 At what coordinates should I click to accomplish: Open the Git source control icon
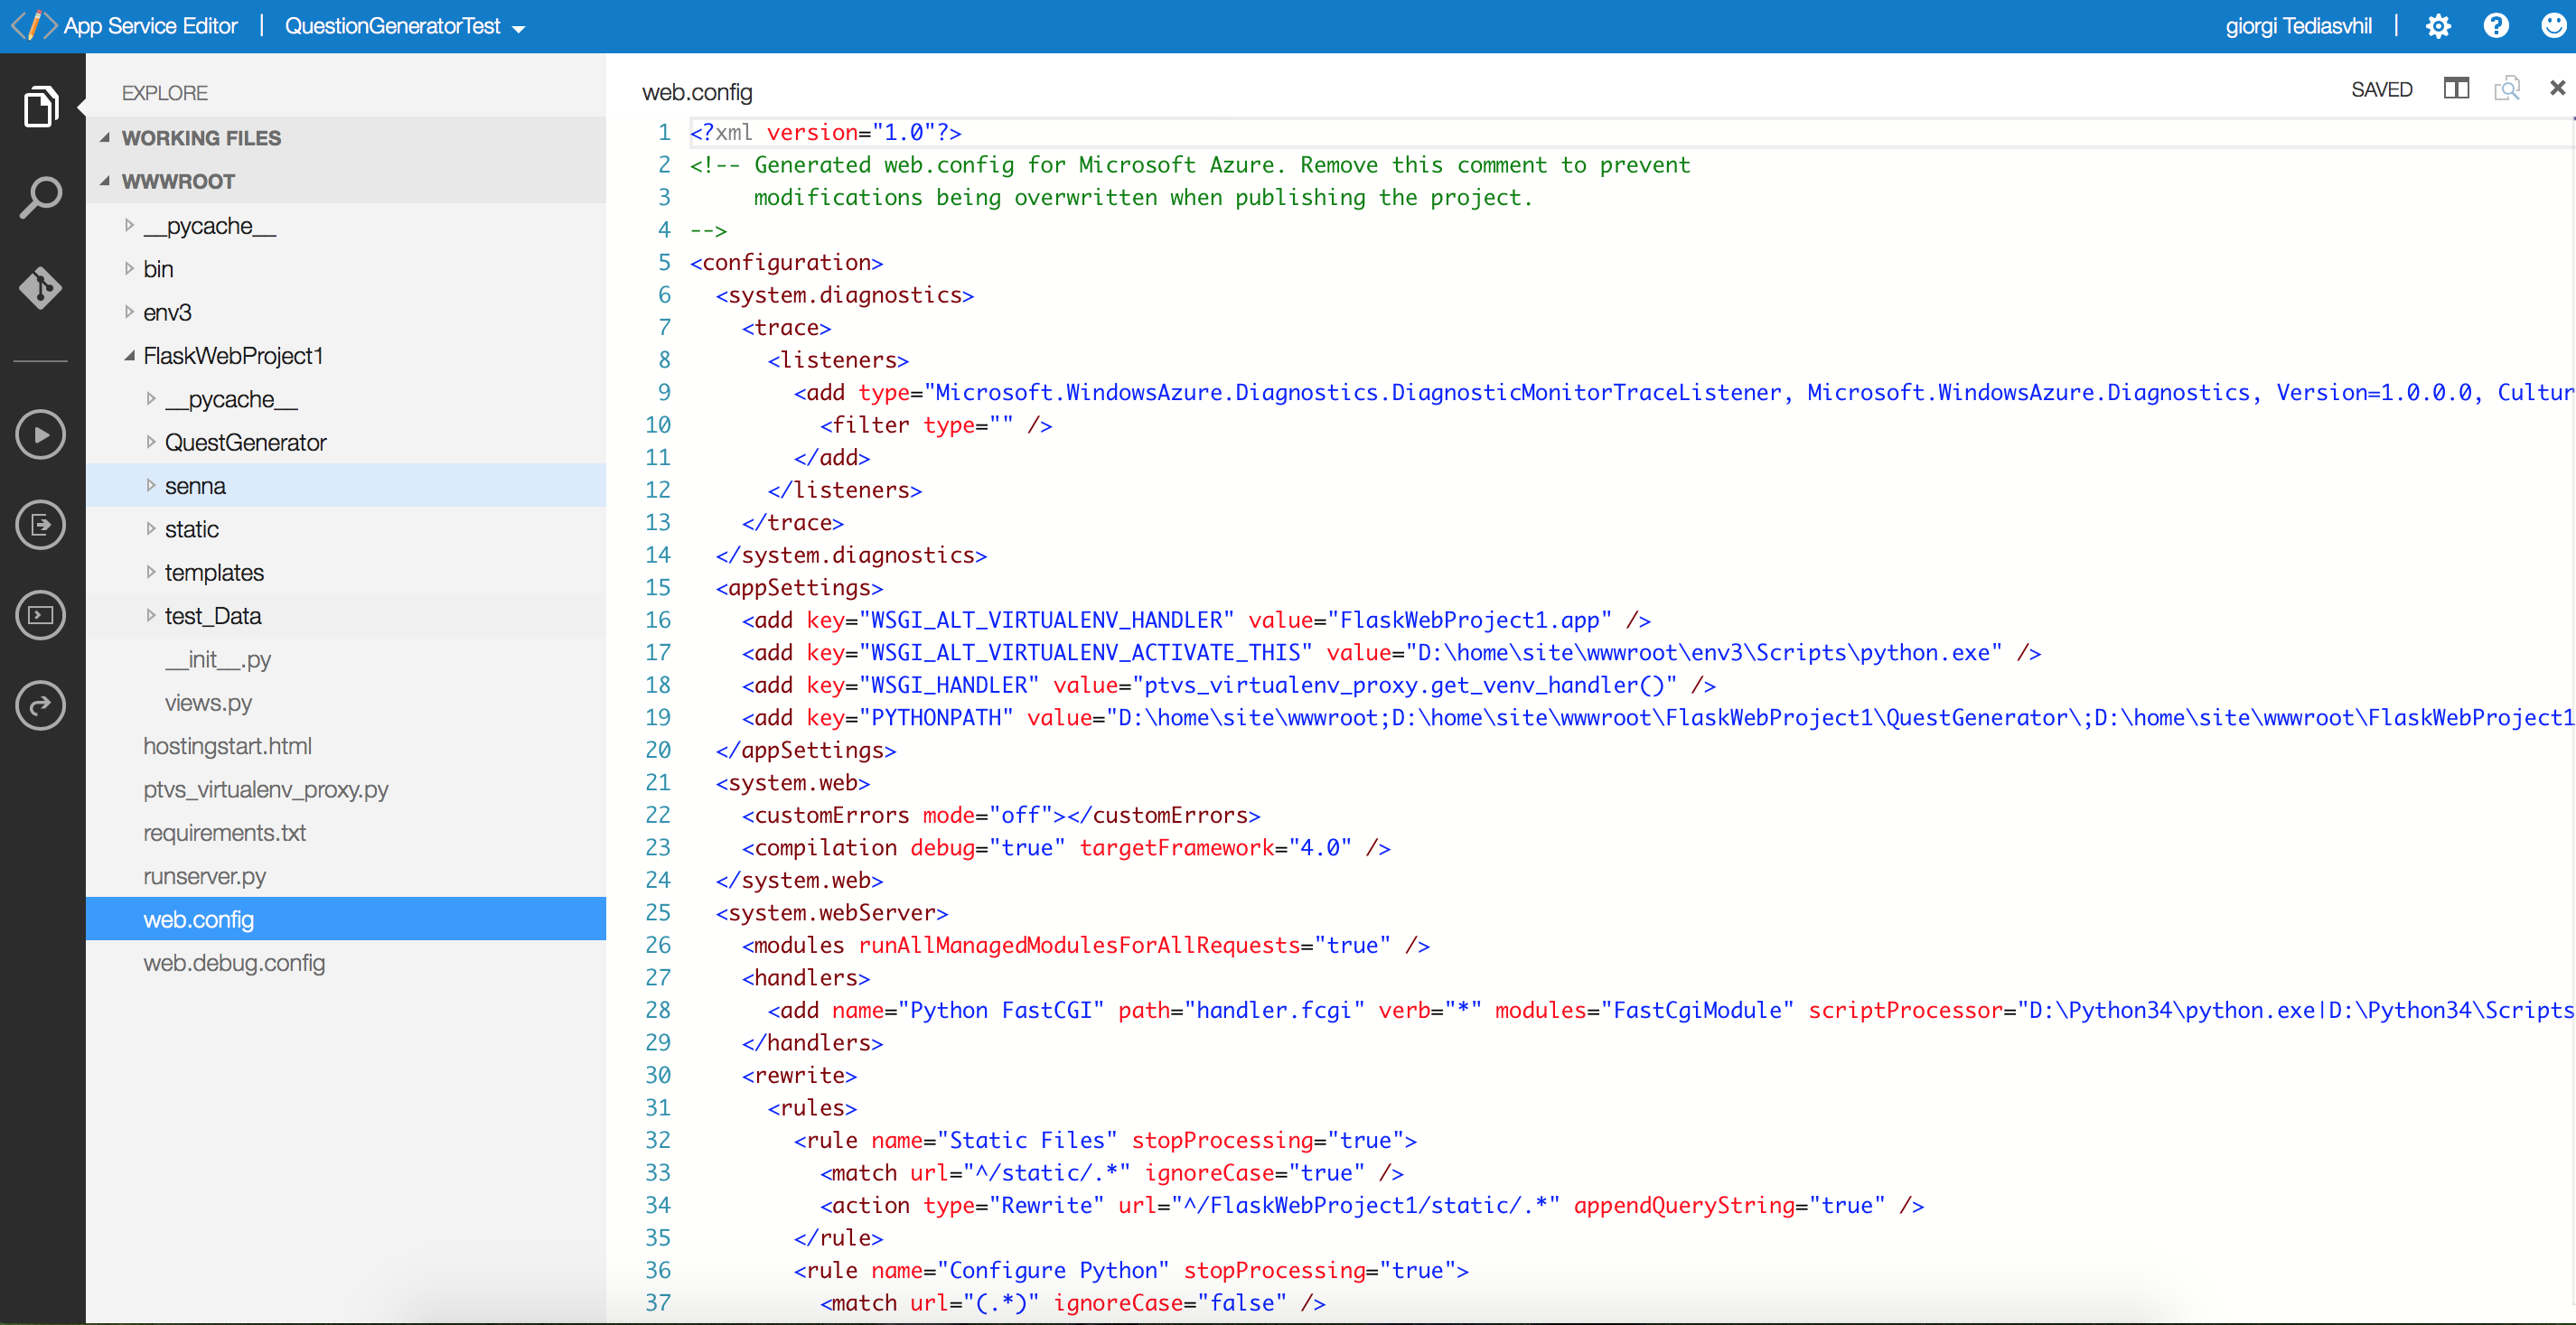tap(41, 288)
